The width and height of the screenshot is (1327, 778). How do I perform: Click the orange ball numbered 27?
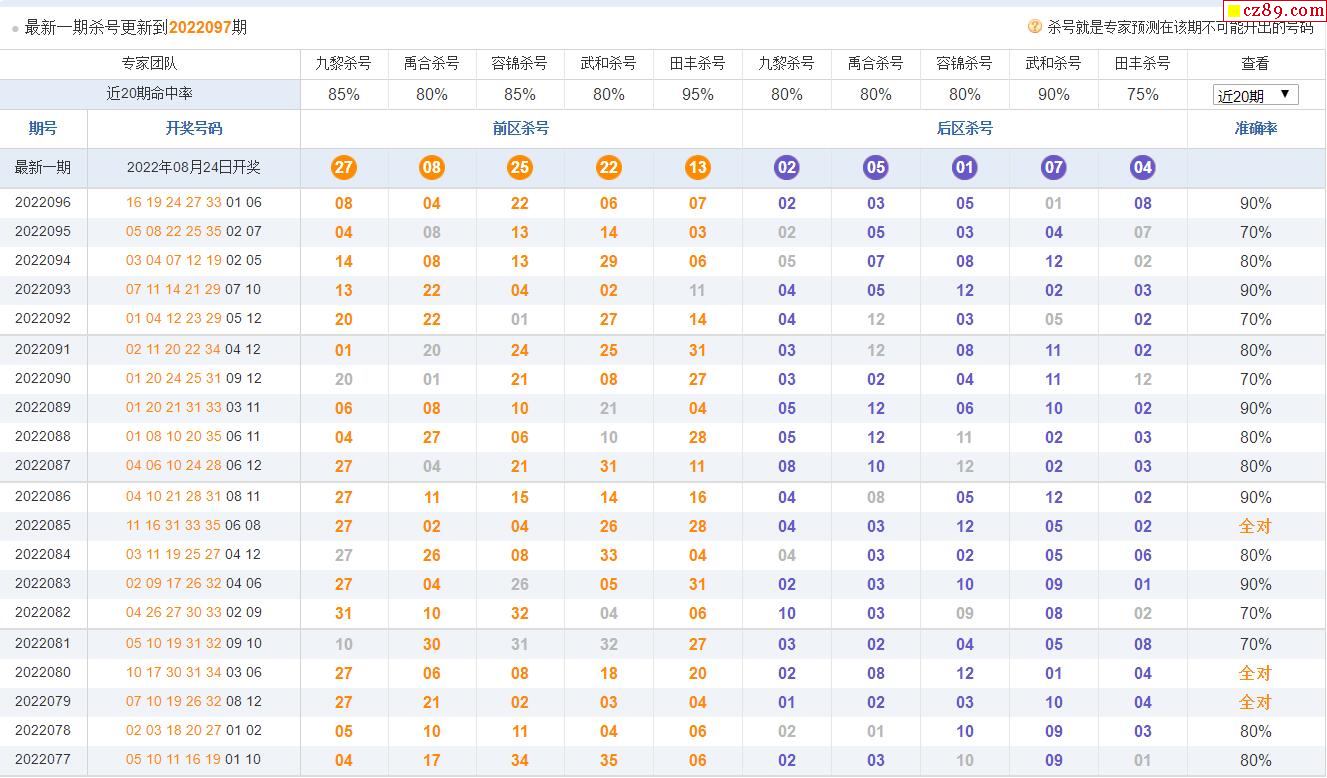(x=343, y=167)
